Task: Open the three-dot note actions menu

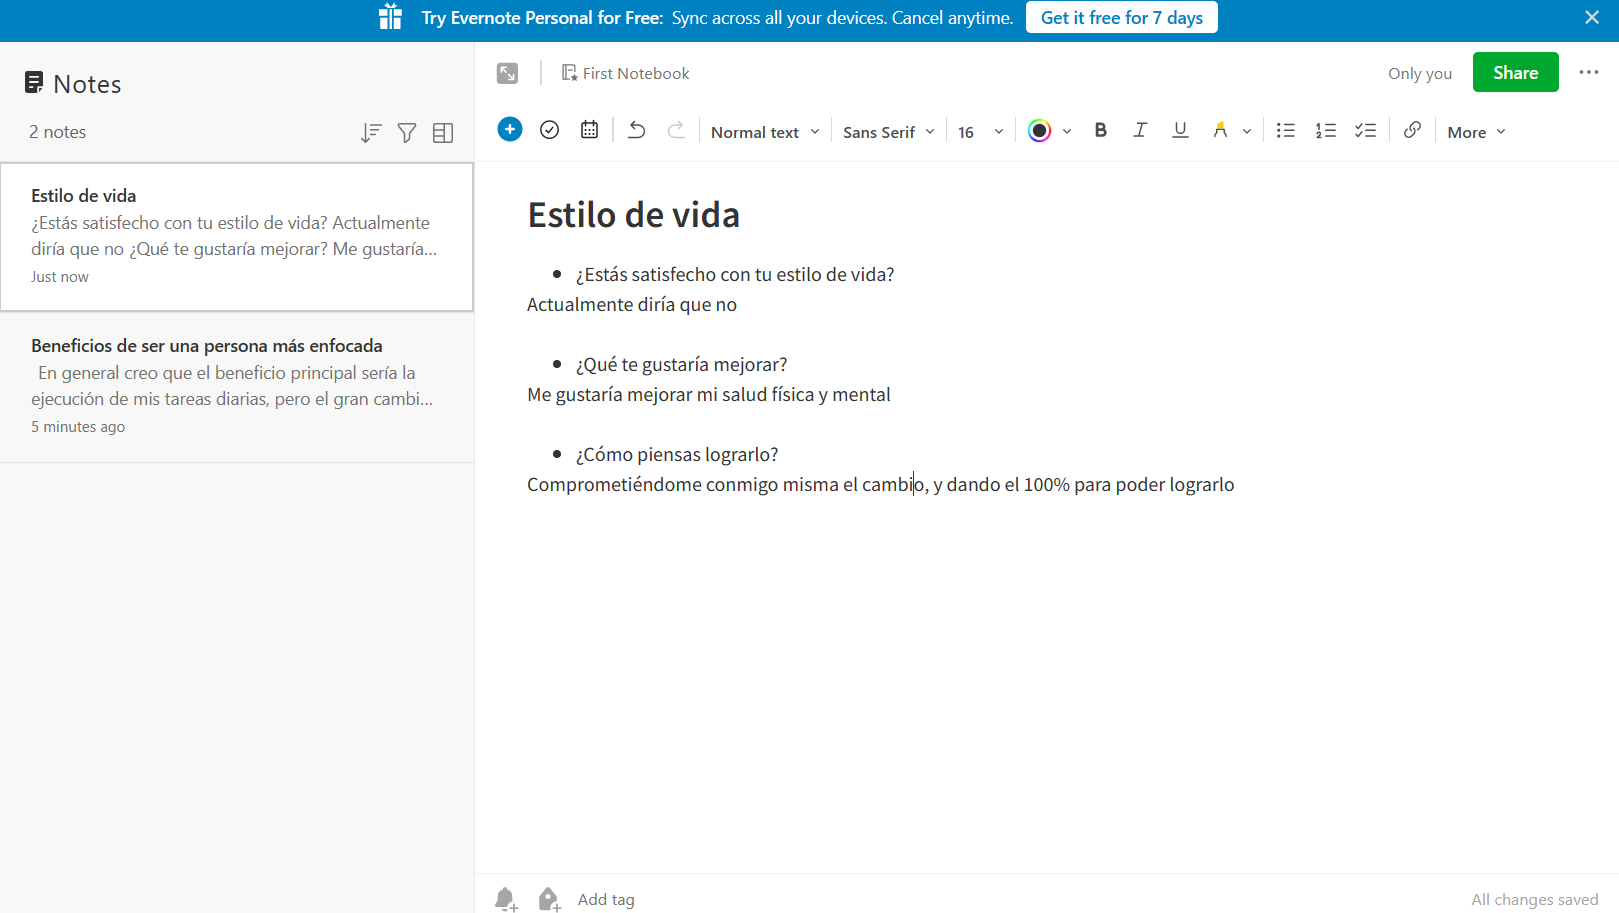Action: (1589, 72)
